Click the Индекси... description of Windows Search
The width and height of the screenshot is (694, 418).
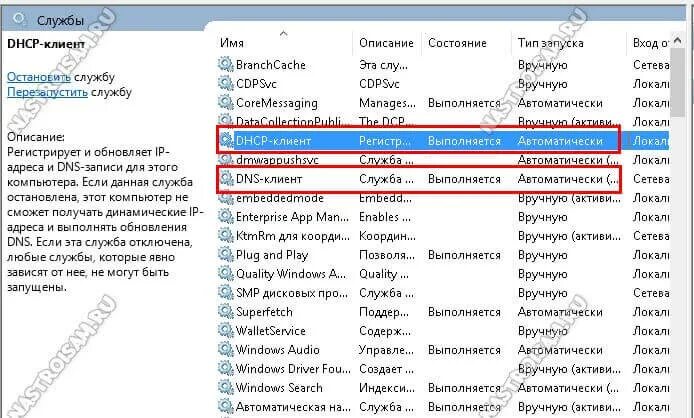tap(387, 388)
